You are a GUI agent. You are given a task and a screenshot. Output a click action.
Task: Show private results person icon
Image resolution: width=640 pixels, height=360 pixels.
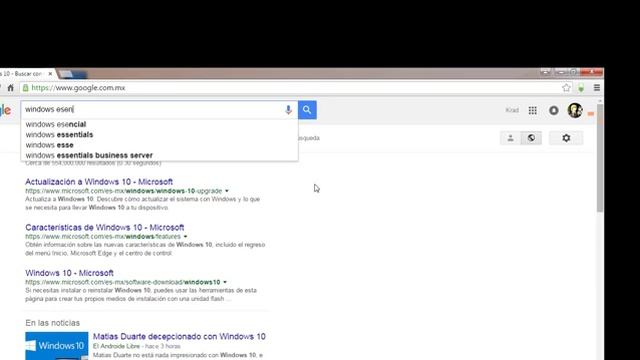(x=511, y=138)
